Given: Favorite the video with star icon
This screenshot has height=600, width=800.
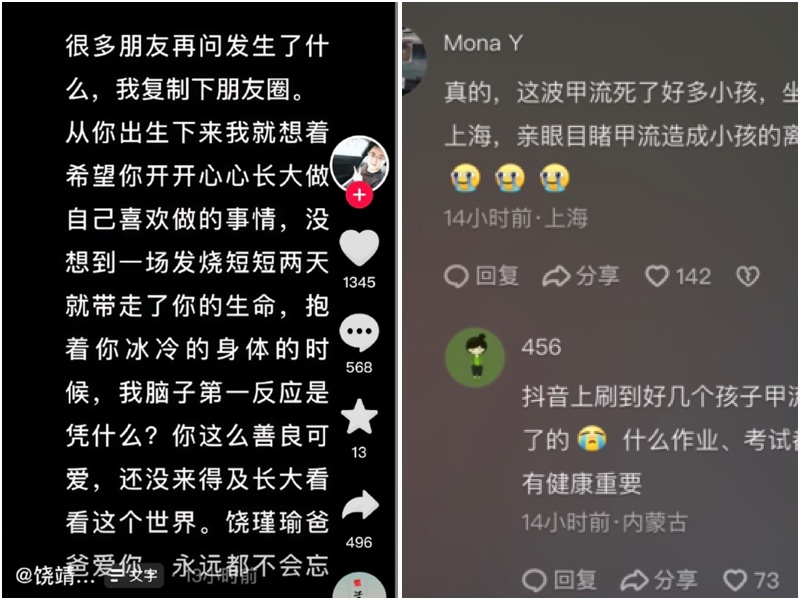Looking at the screenshot, I should pos(359,417).
